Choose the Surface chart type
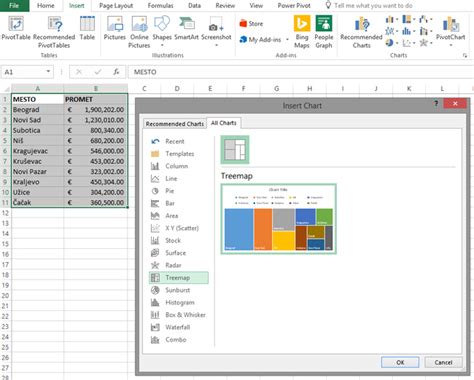This screenshot has width=474, height=380. point(179,253)
